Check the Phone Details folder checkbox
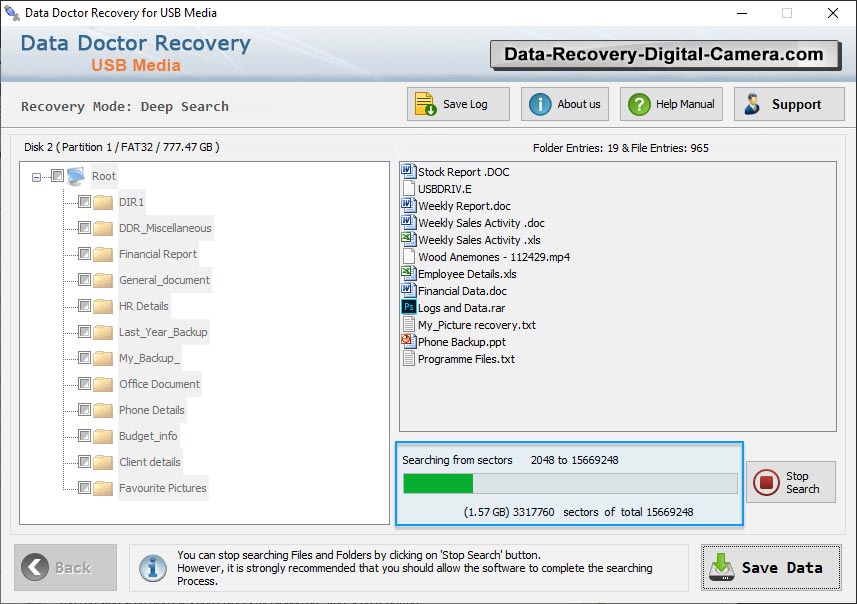The image size is (857, 604). tap(84, 409)
